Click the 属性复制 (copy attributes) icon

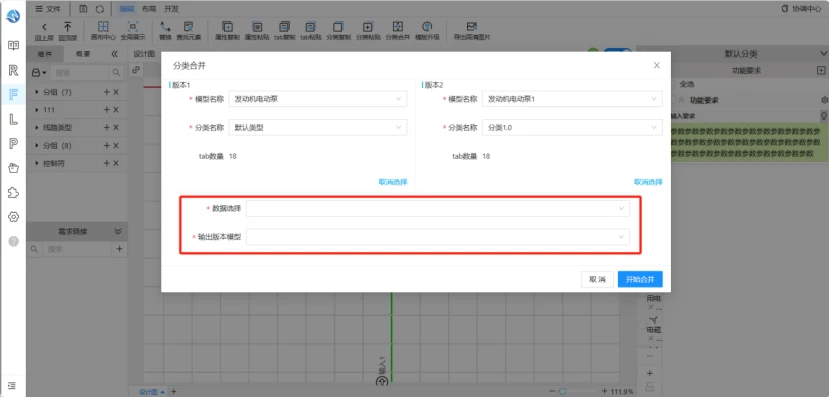[228, 27]
